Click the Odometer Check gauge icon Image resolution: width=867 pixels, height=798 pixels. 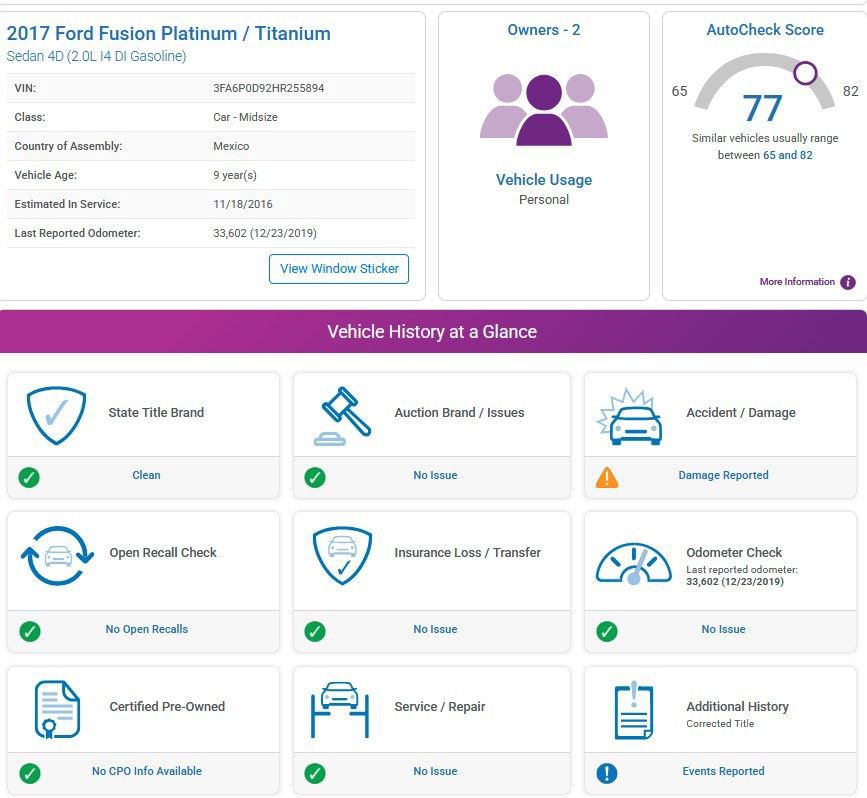pos(634,564)
